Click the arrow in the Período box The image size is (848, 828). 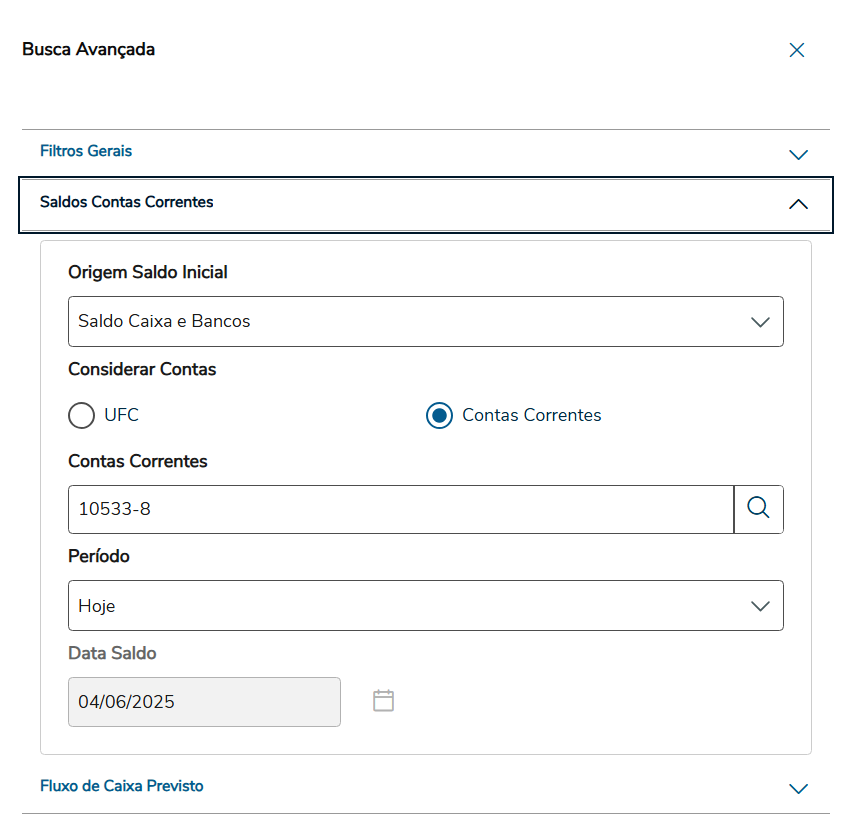760,606
